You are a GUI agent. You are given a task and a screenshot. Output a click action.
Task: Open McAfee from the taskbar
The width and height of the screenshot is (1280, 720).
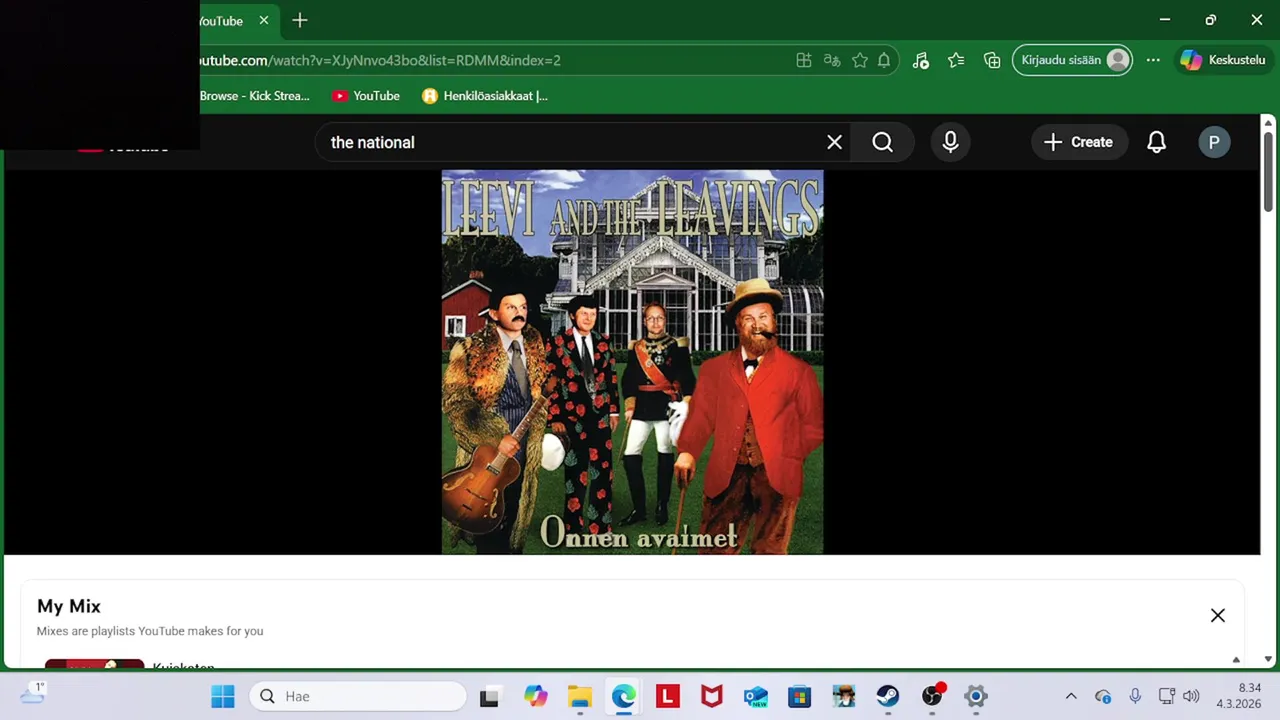coord(712,696)
